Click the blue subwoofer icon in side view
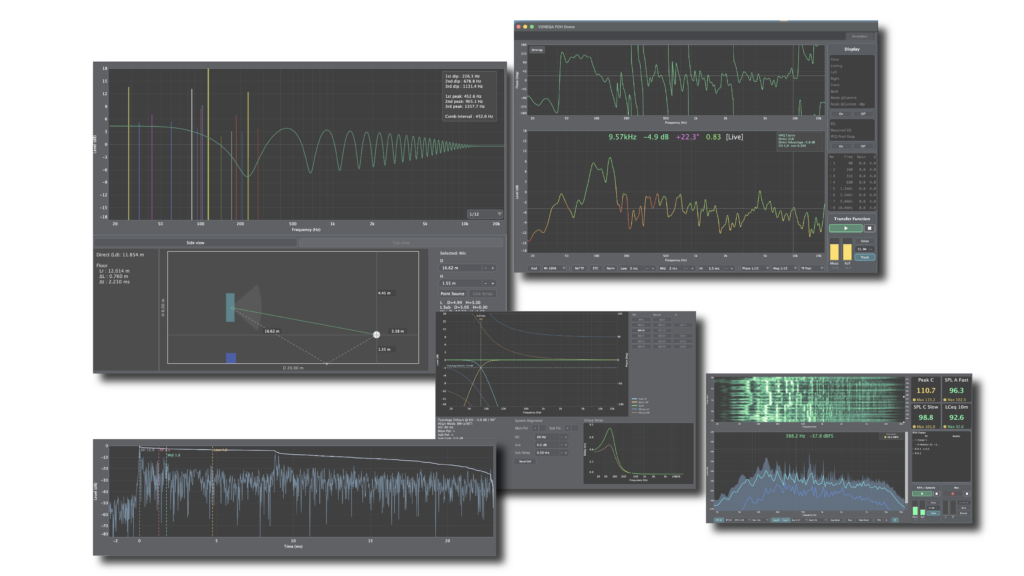Screen dimensions: 1024x576 (x=231, y=357)
